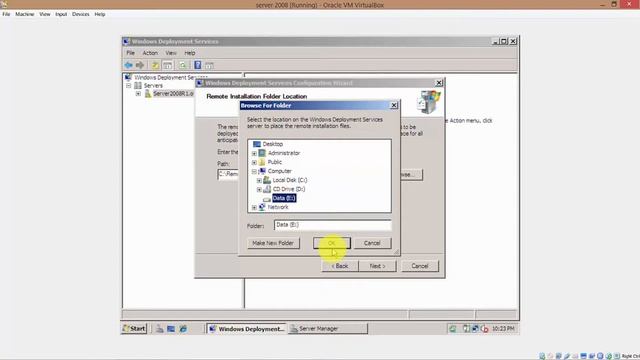Click the Up One Level folder toolbar icon
This screenshot has height=360, width=640.
155,65
